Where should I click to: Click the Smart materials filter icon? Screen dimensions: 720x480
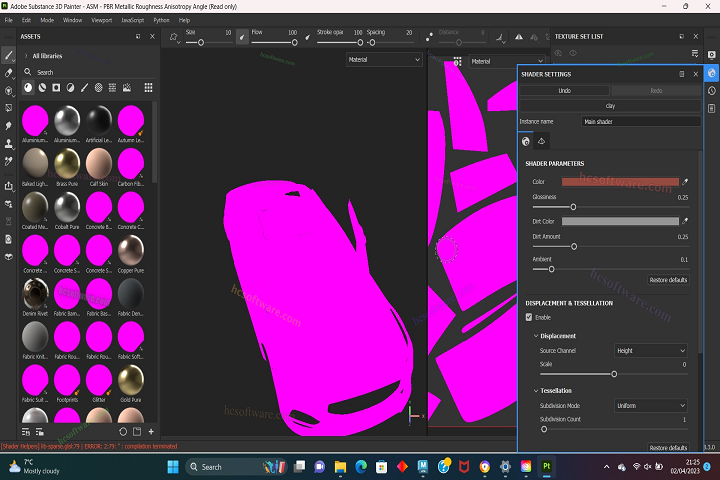(42, 88)
